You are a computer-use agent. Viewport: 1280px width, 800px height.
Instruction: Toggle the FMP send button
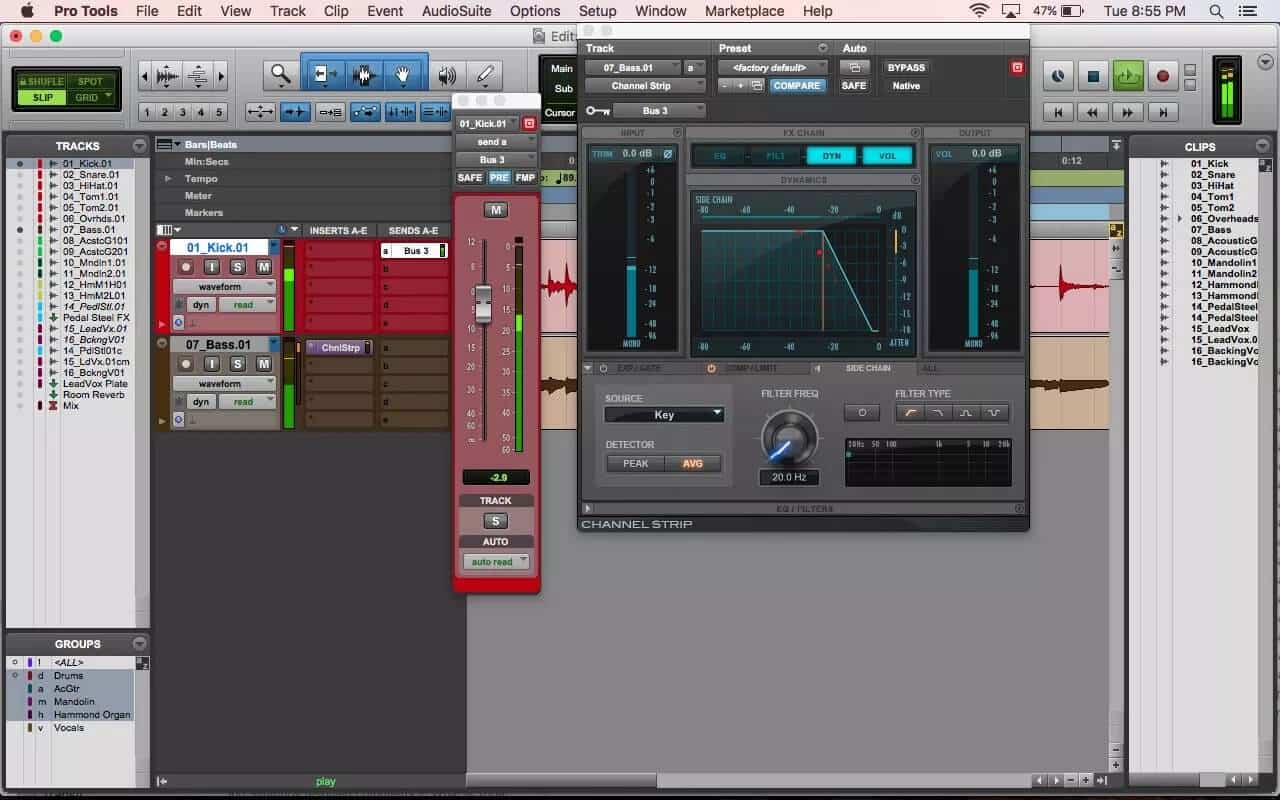pyautogui.click(x=525, y=177)
